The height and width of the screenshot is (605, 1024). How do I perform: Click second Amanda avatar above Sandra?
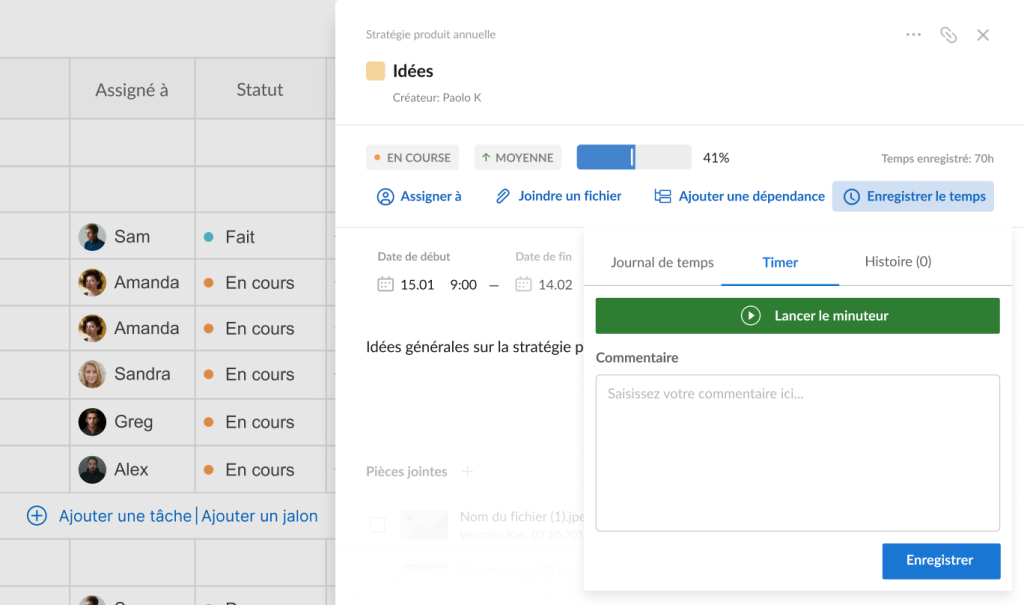[x=92, y=328]
